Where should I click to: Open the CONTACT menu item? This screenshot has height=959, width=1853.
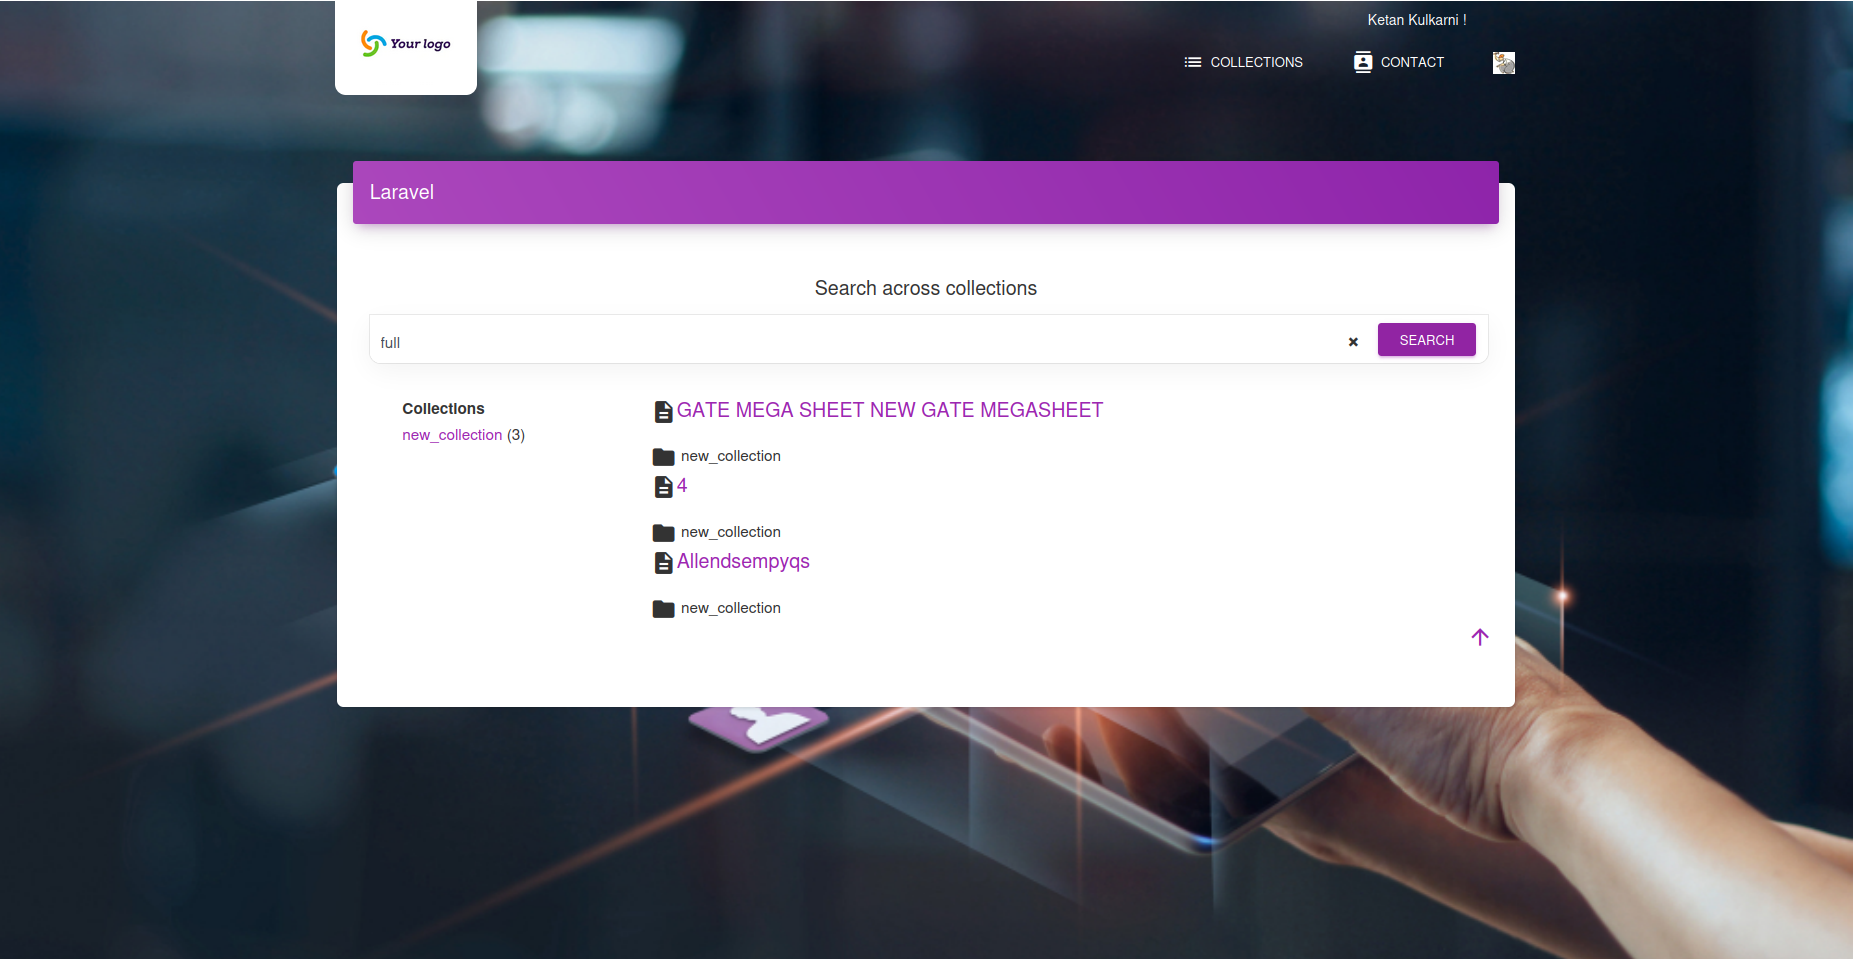[1411, 62]
